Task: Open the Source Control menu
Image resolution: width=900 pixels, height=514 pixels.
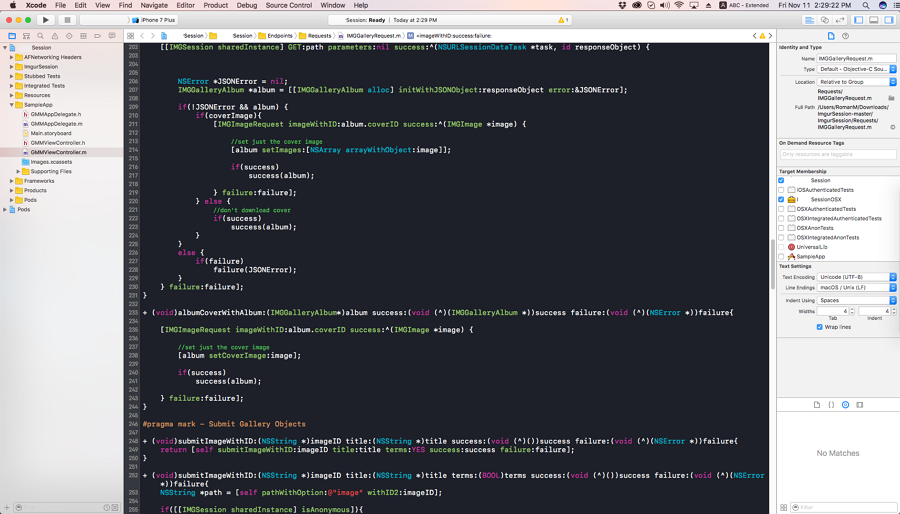Action: coord(289,5)
